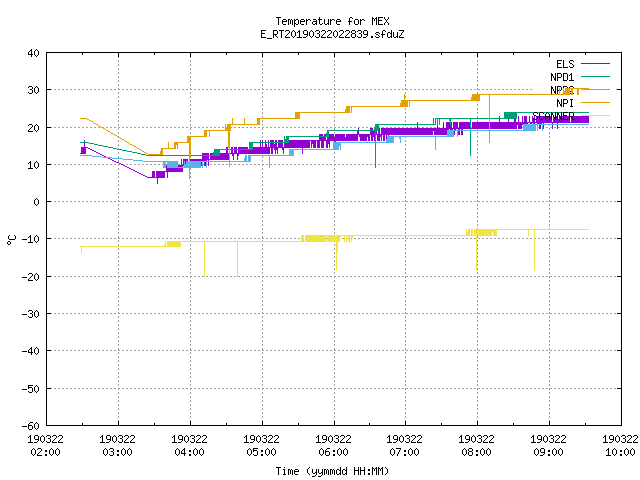Click the chart title 'Temperature for MEX'
This screenshot has width=640, height=480.
pyautogui.click(x=332, y=21)
